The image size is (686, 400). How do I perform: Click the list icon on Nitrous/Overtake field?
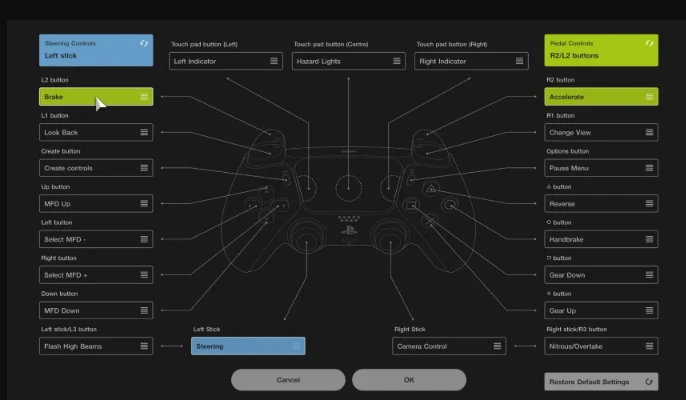649,346
